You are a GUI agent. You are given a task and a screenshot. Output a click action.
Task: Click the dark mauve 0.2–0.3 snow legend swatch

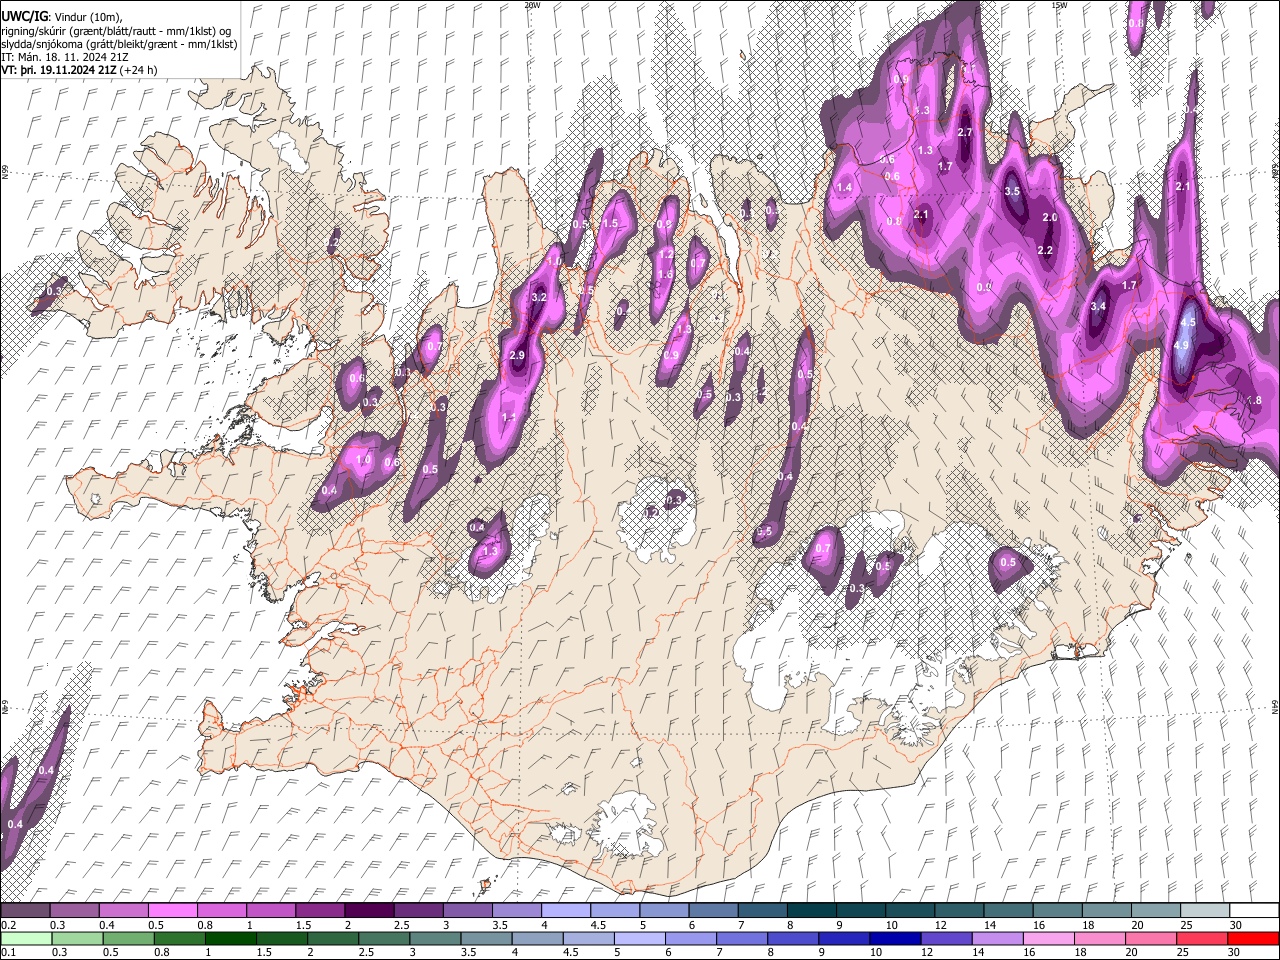pyautogui.click(x=26, y=910)
